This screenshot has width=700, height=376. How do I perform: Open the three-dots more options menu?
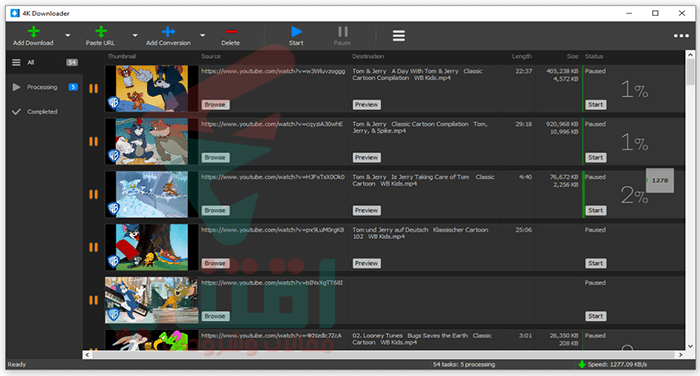(681, 36)
